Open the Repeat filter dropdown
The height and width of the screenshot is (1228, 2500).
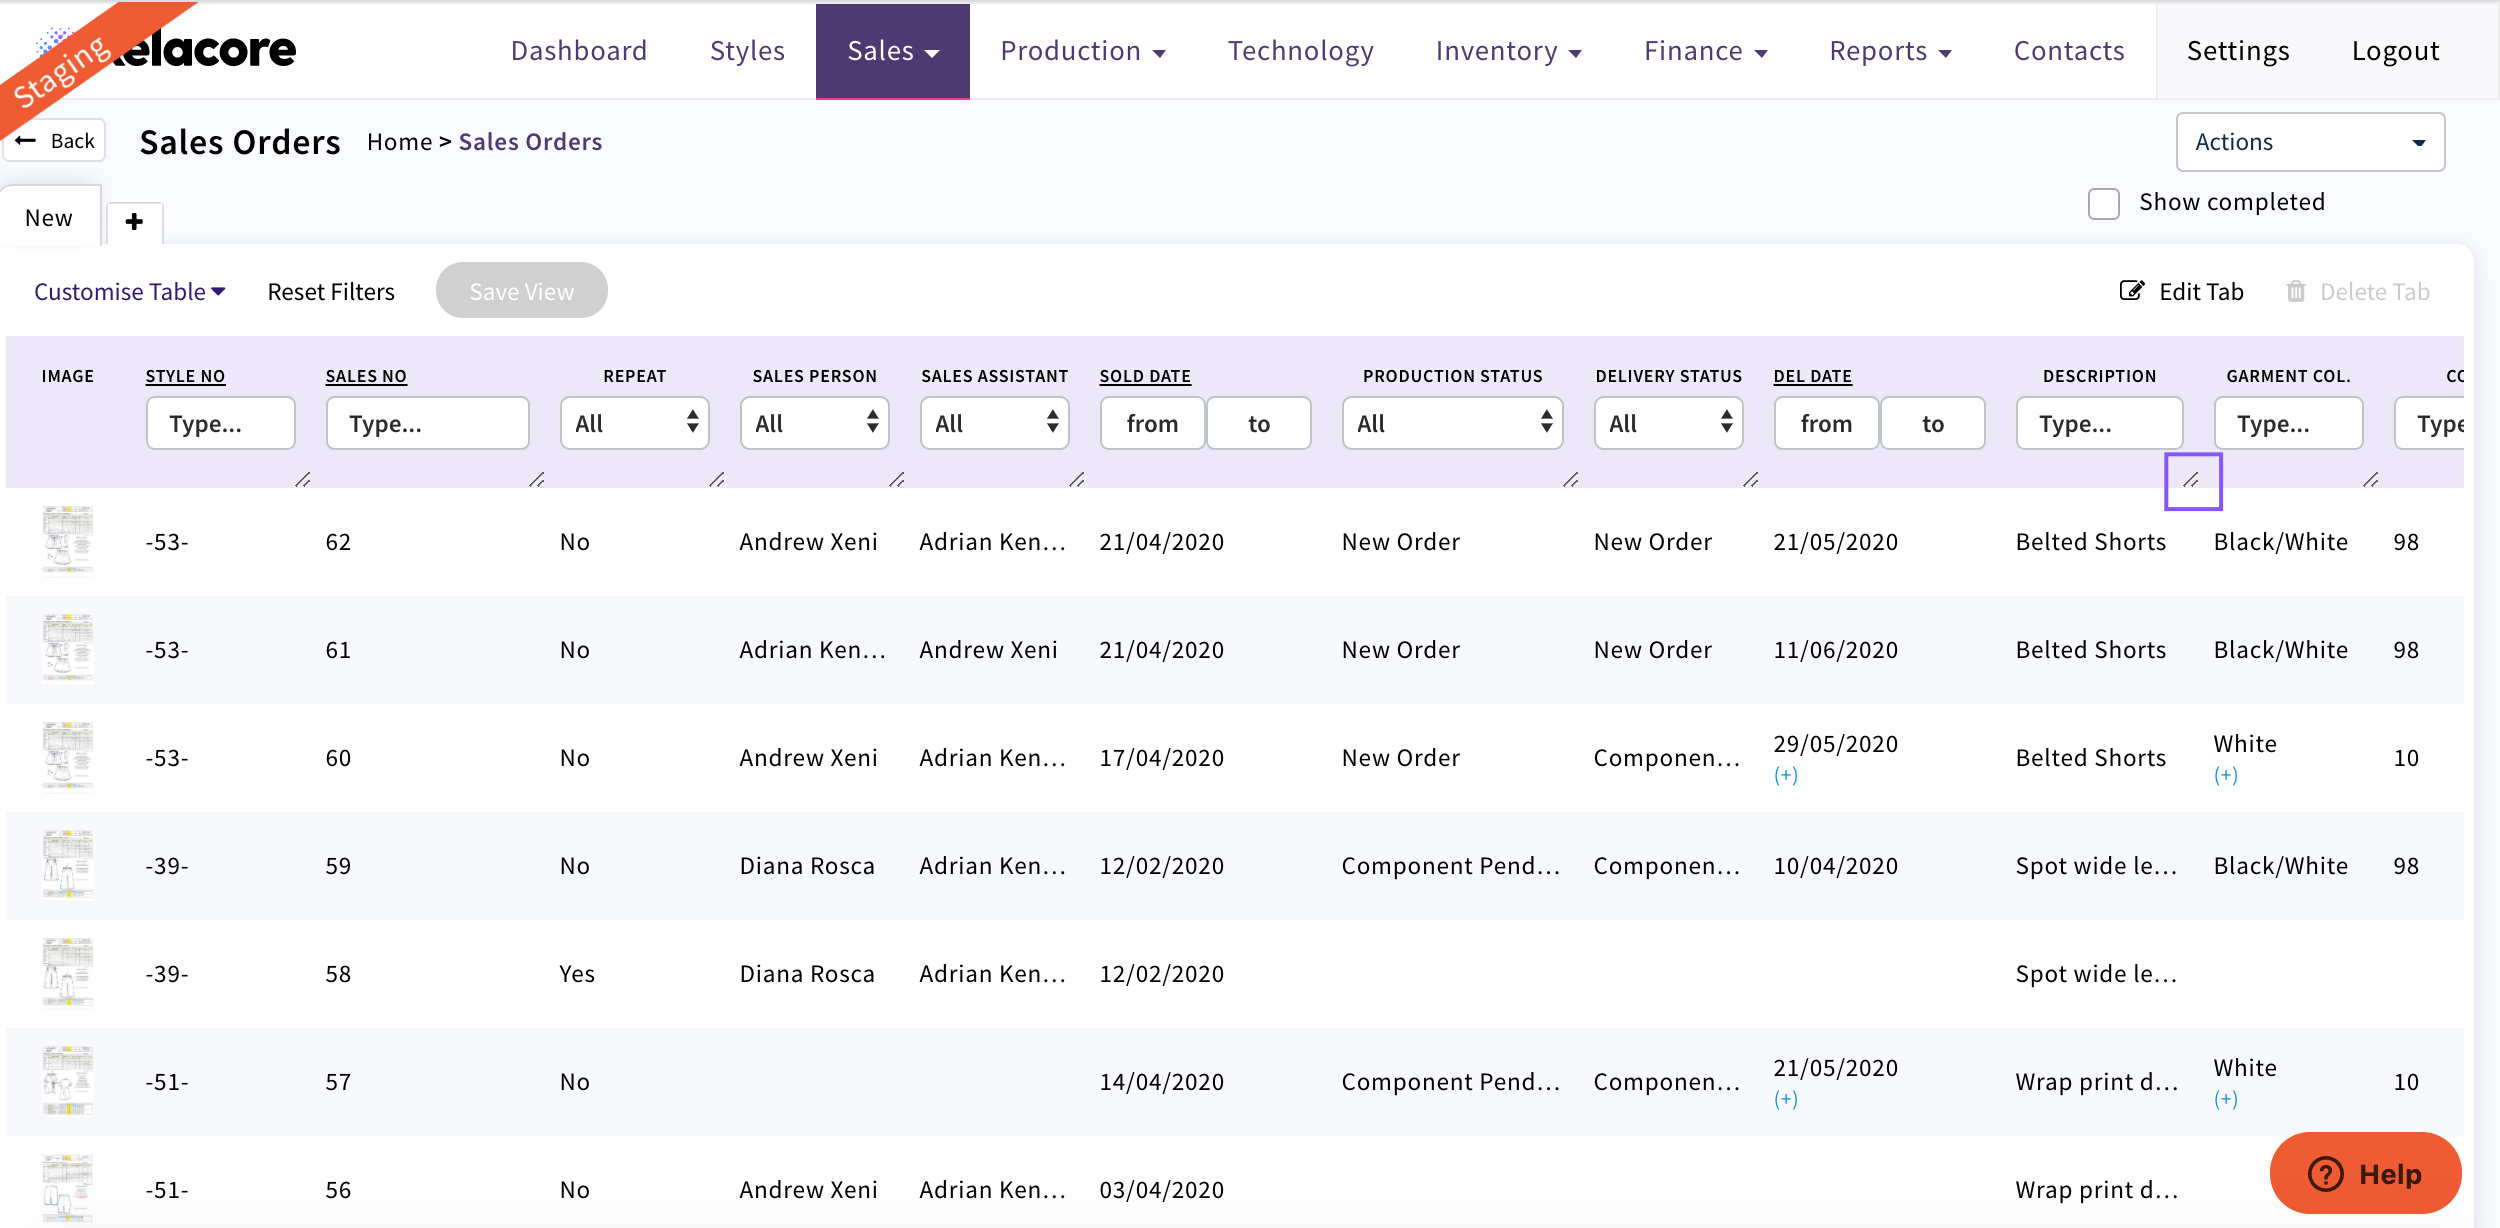pyautogui.click(x=634, y=423)
